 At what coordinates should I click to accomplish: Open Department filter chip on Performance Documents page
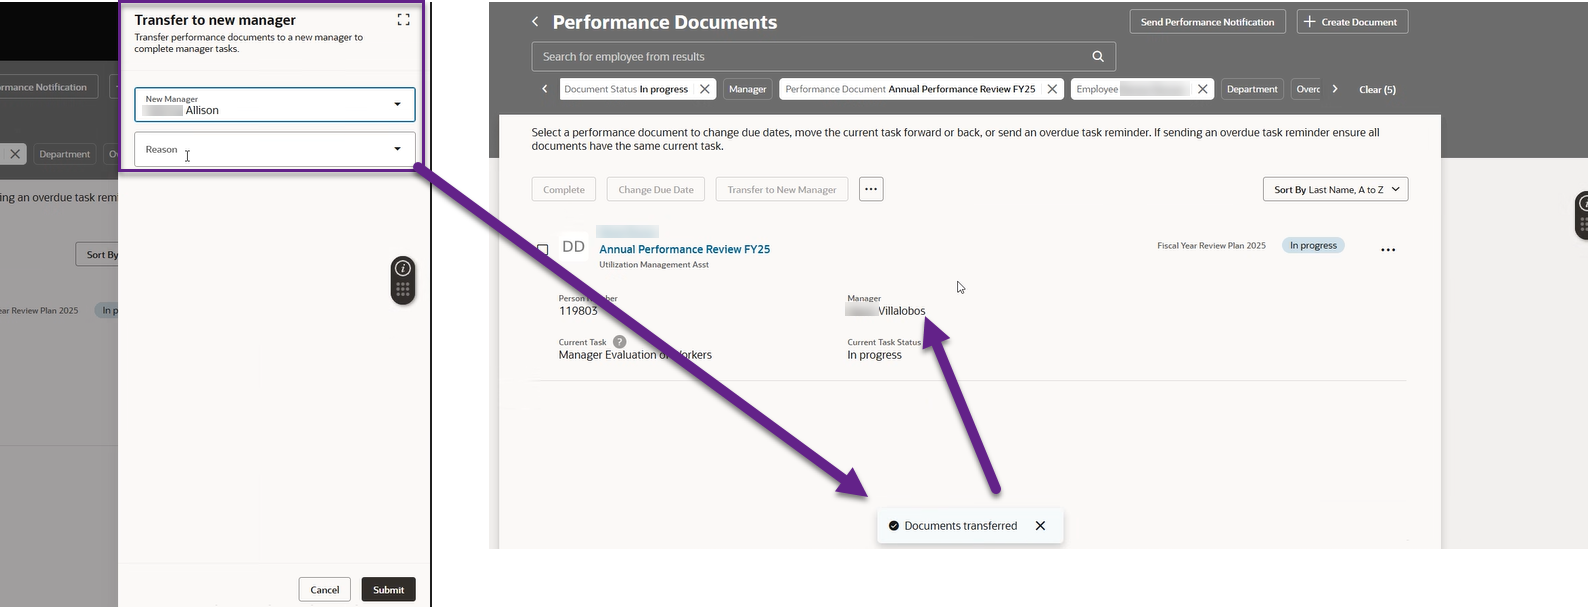(1252, 89)
